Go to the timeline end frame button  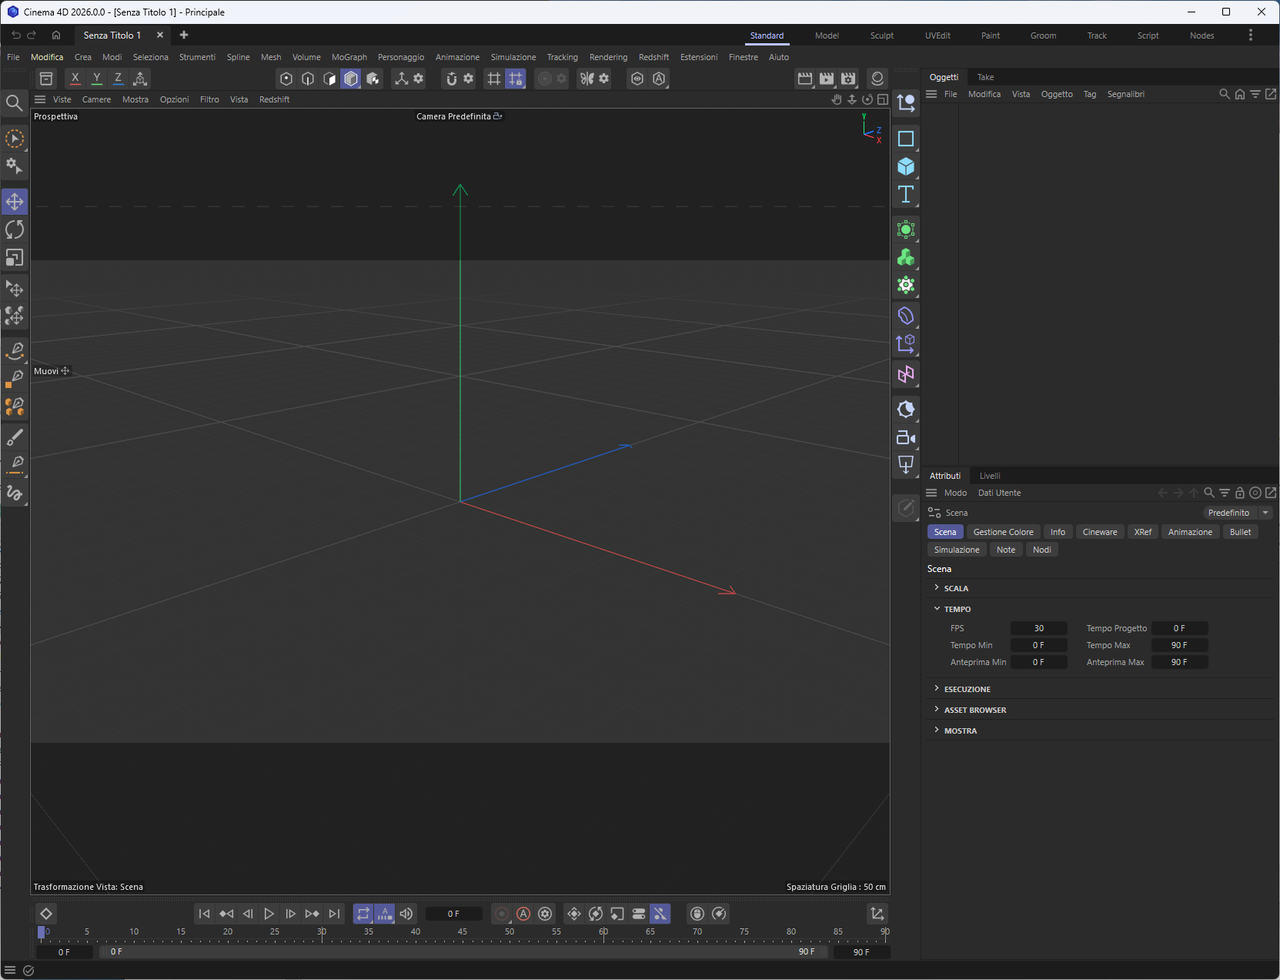coord(334,914)
